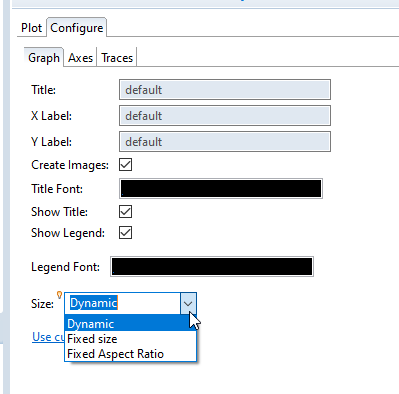Click the lightbulb hint icon beside Size
Screen dimensions: 399x394
pos(59,295)
